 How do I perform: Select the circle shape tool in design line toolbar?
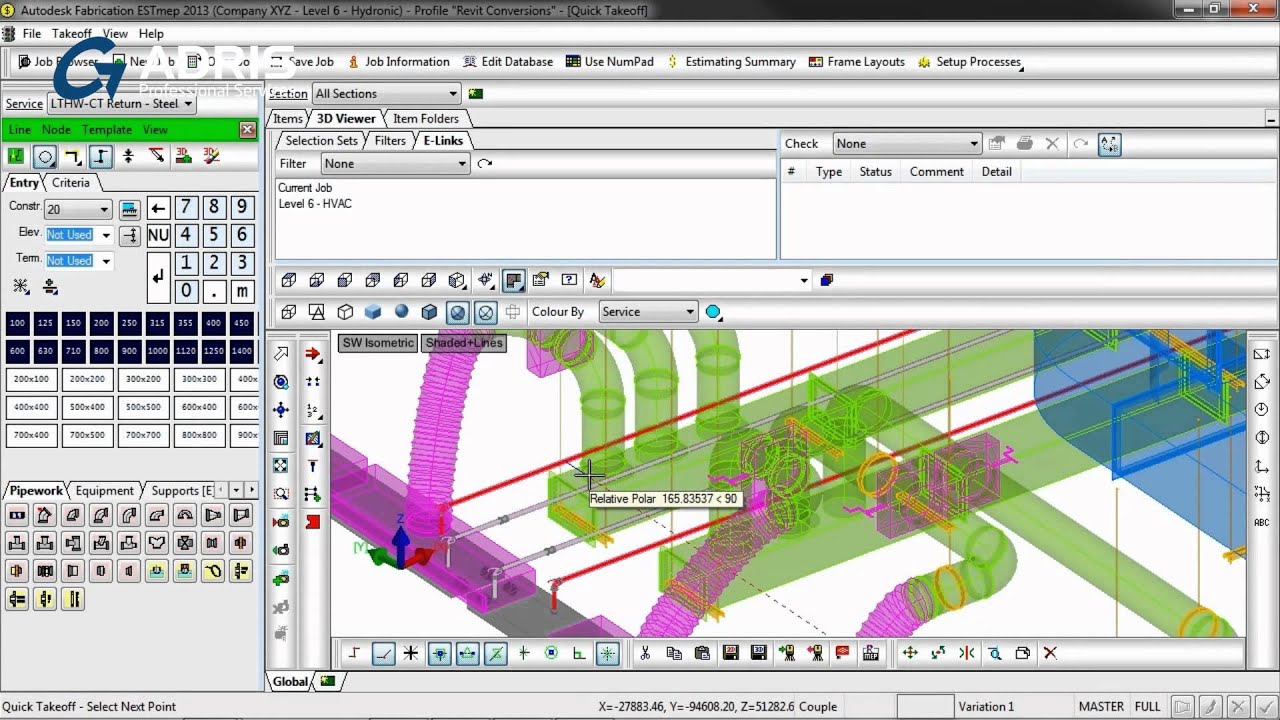[x=44, y=156]
